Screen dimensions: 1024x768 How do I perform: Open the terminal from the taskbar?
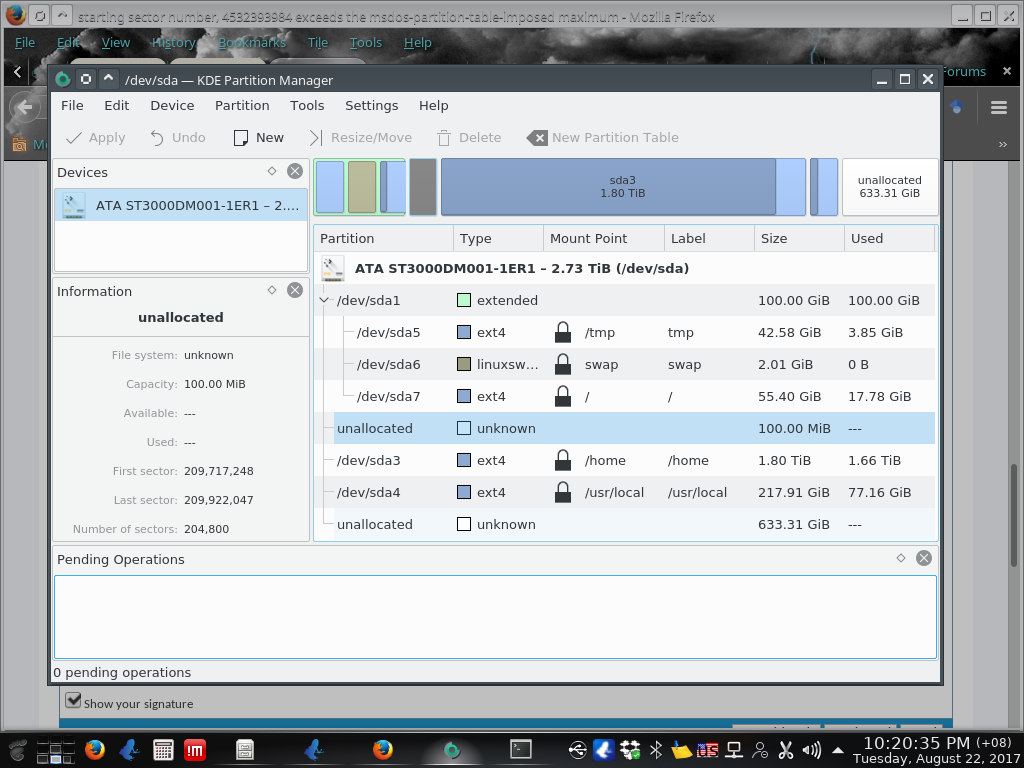pyautogui.click(x=520, y=748)
